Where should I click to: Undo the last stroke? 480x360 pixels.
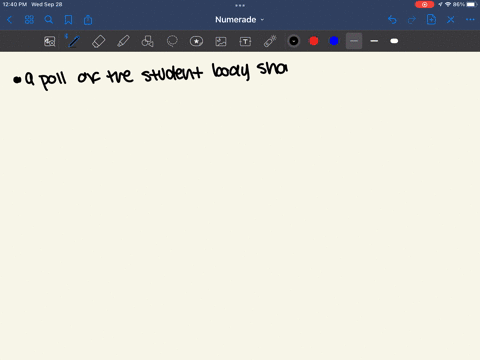point(392,20)
